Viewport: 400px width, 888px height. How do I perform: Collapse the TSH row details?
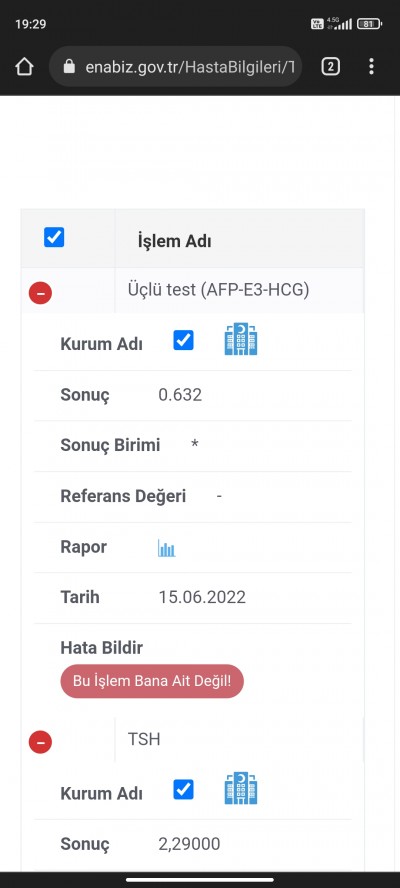pyautogui.click(x=40, y=742)
